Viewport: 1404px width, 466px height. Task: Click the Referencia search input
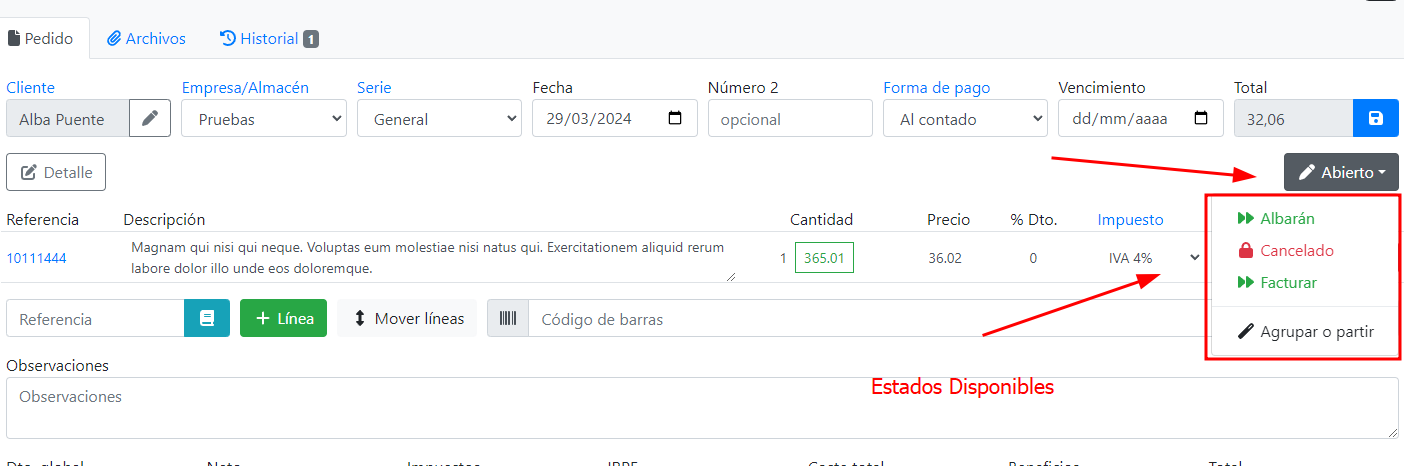click(95, 318)
